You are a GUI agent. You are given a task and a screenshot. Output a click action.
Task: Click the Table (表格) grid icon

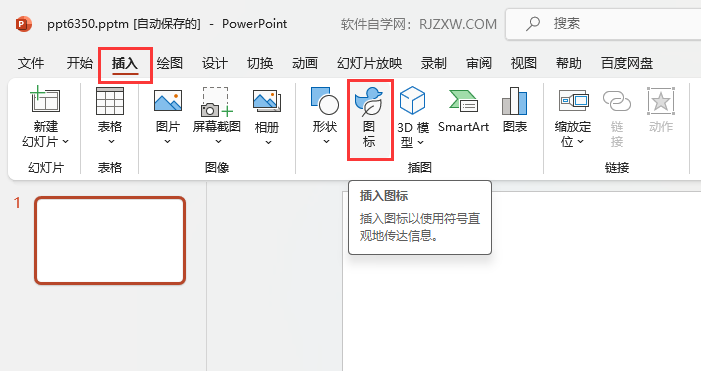click(110, 101)
